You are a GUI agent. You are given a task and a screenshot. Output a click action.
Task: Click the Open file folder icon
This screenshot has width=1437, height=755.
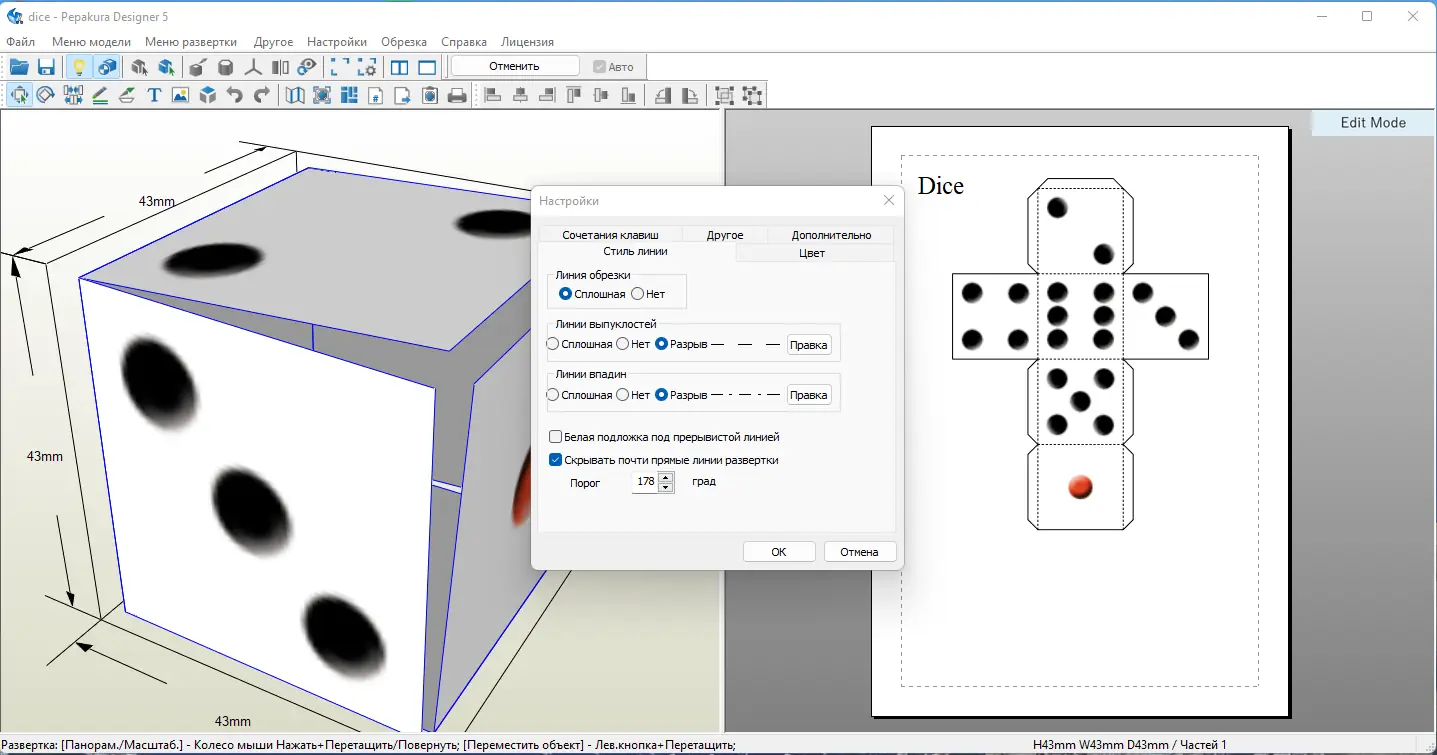19,67
